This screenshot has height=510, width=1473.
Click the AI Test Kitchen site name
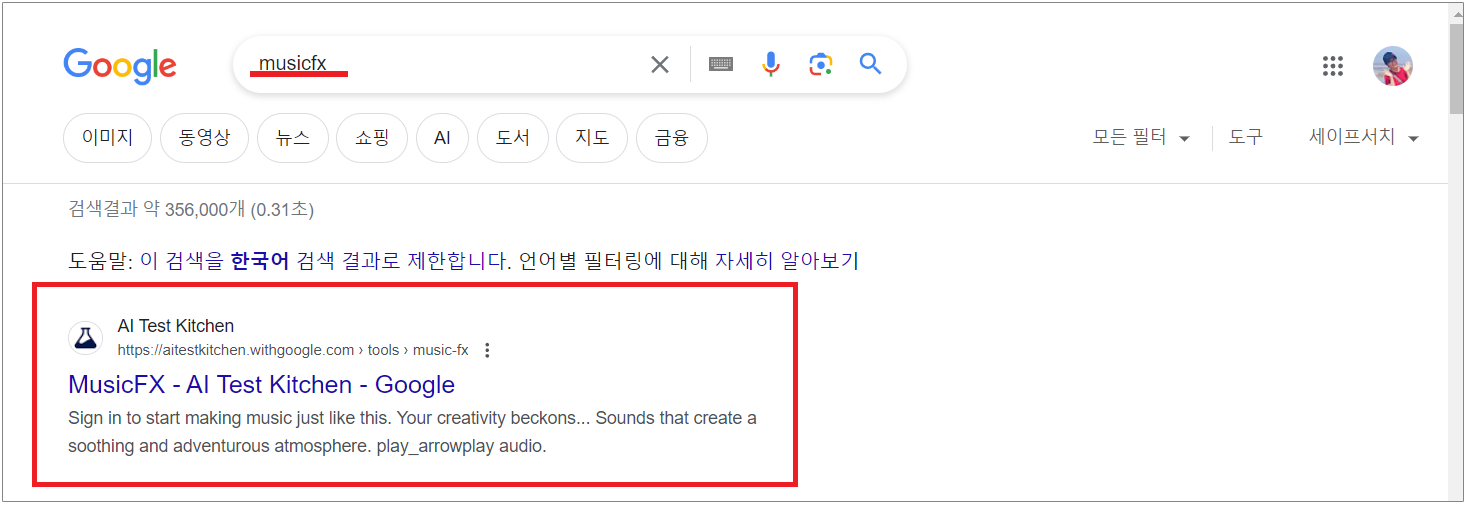tap(176, 326)
